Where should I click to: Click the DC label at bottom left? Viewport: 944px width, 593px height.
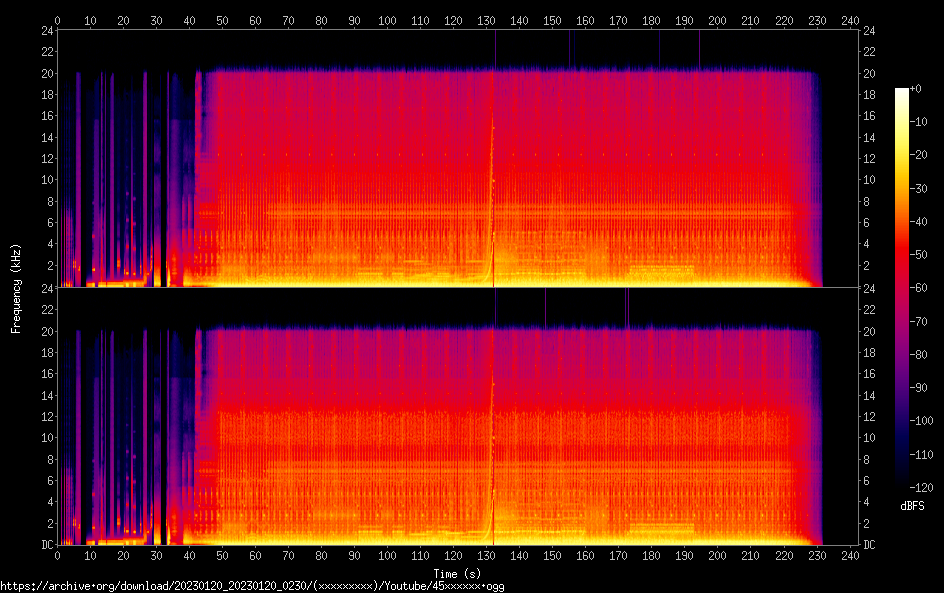pyautogui.click(x=46, y=545)
